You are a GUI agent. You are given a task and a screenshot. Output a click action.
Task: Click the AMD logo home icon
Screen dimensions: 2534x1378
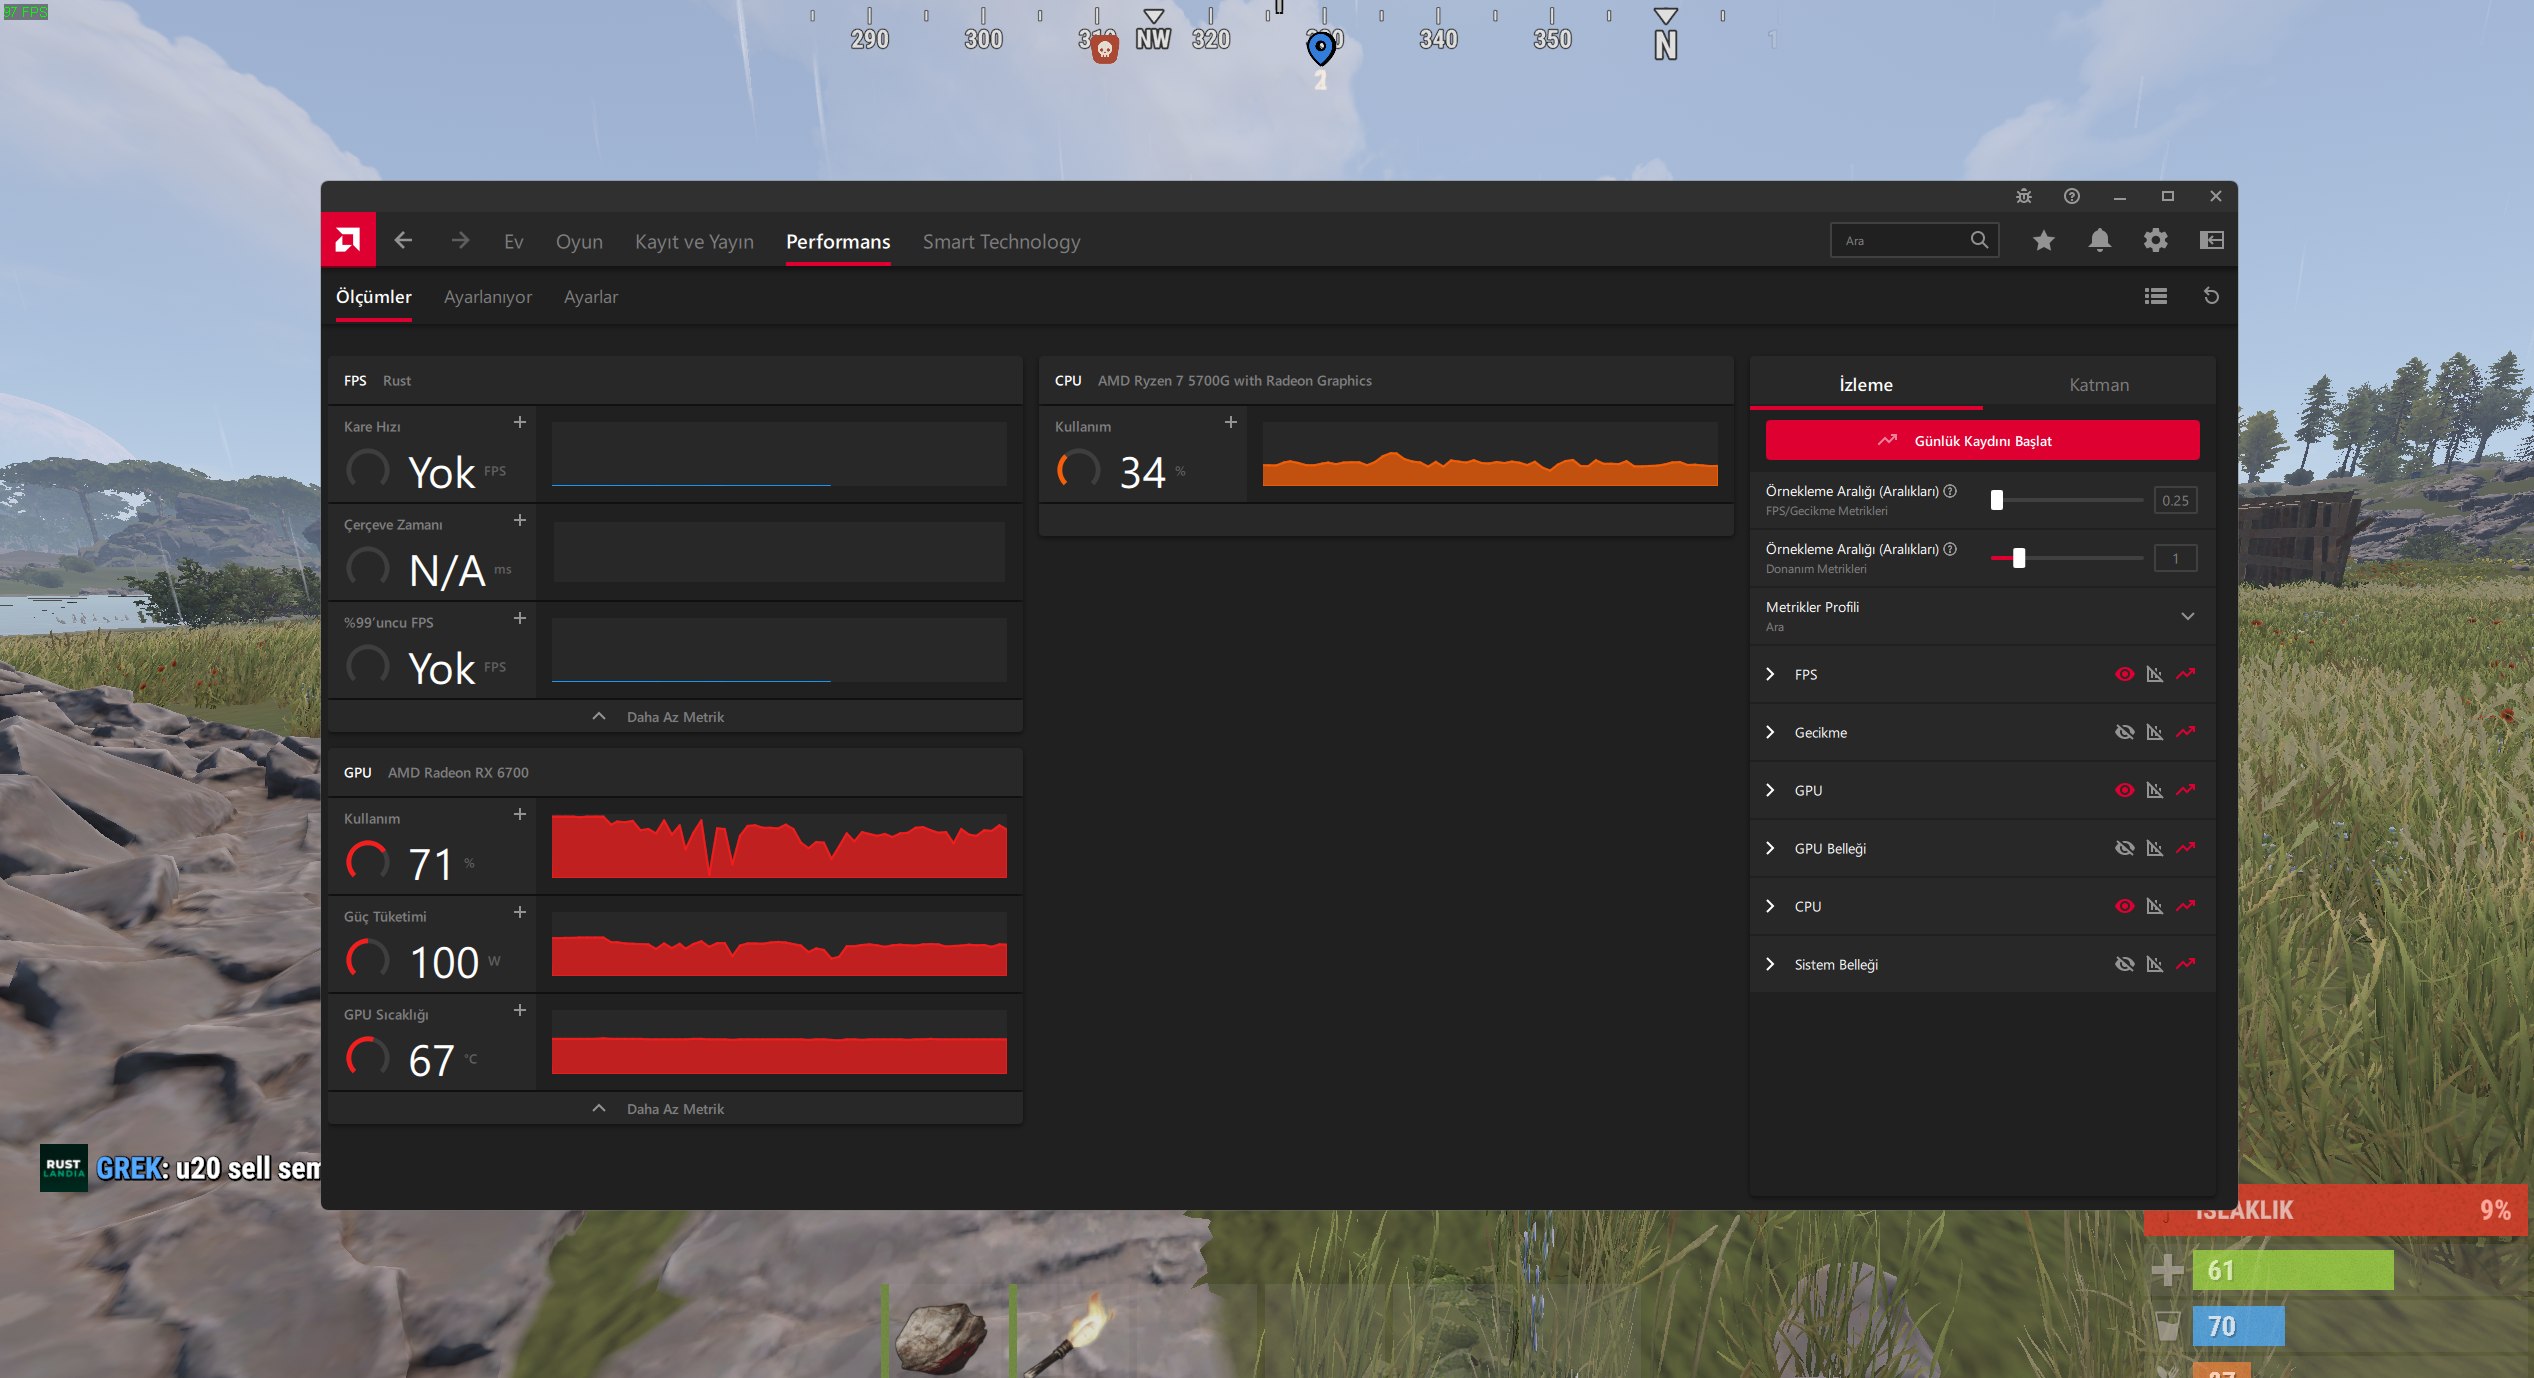pos(348,240)
